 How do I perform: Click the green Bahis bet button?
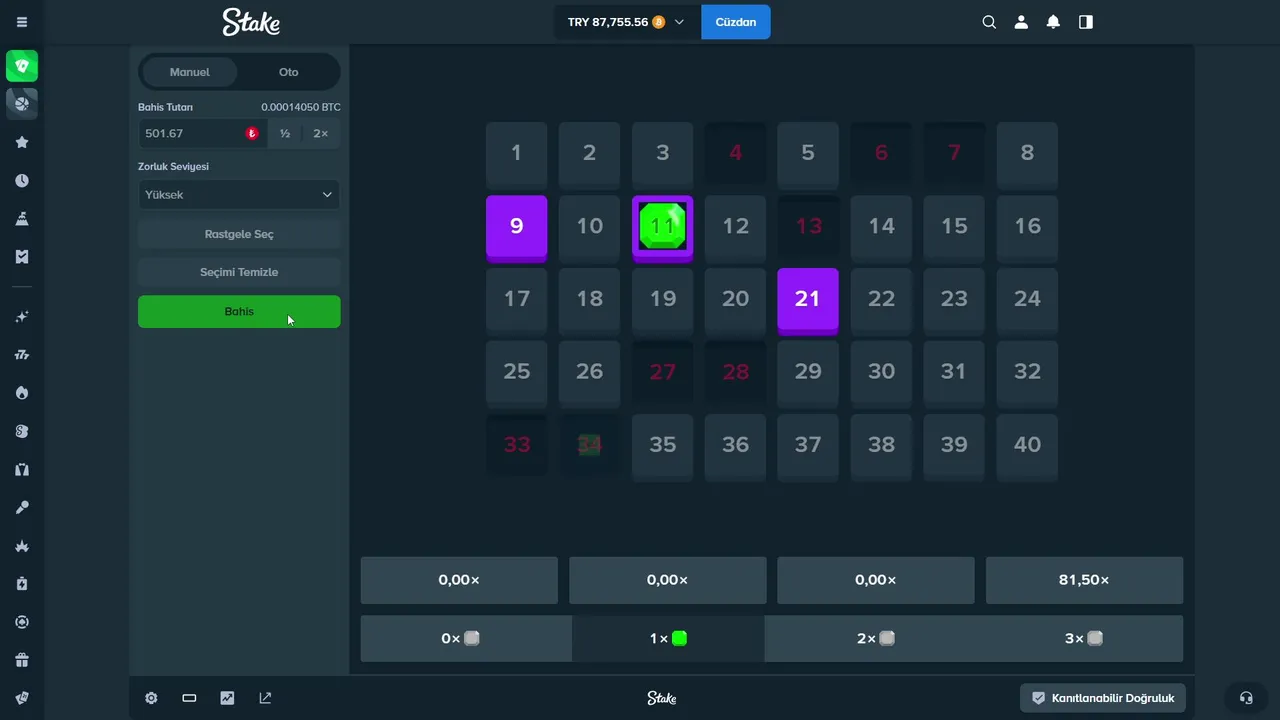click(x=239, y=311)
